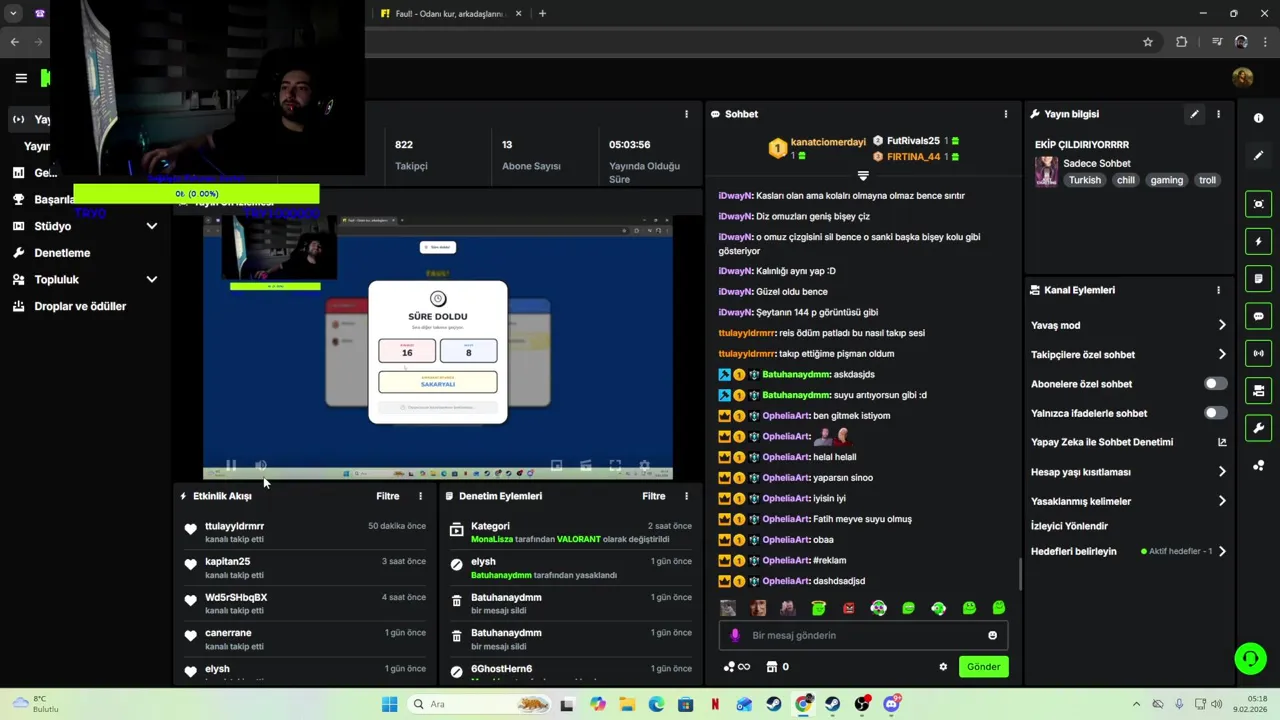Open Yasaklanmış kelimeler arrow

click(1222, 501)
